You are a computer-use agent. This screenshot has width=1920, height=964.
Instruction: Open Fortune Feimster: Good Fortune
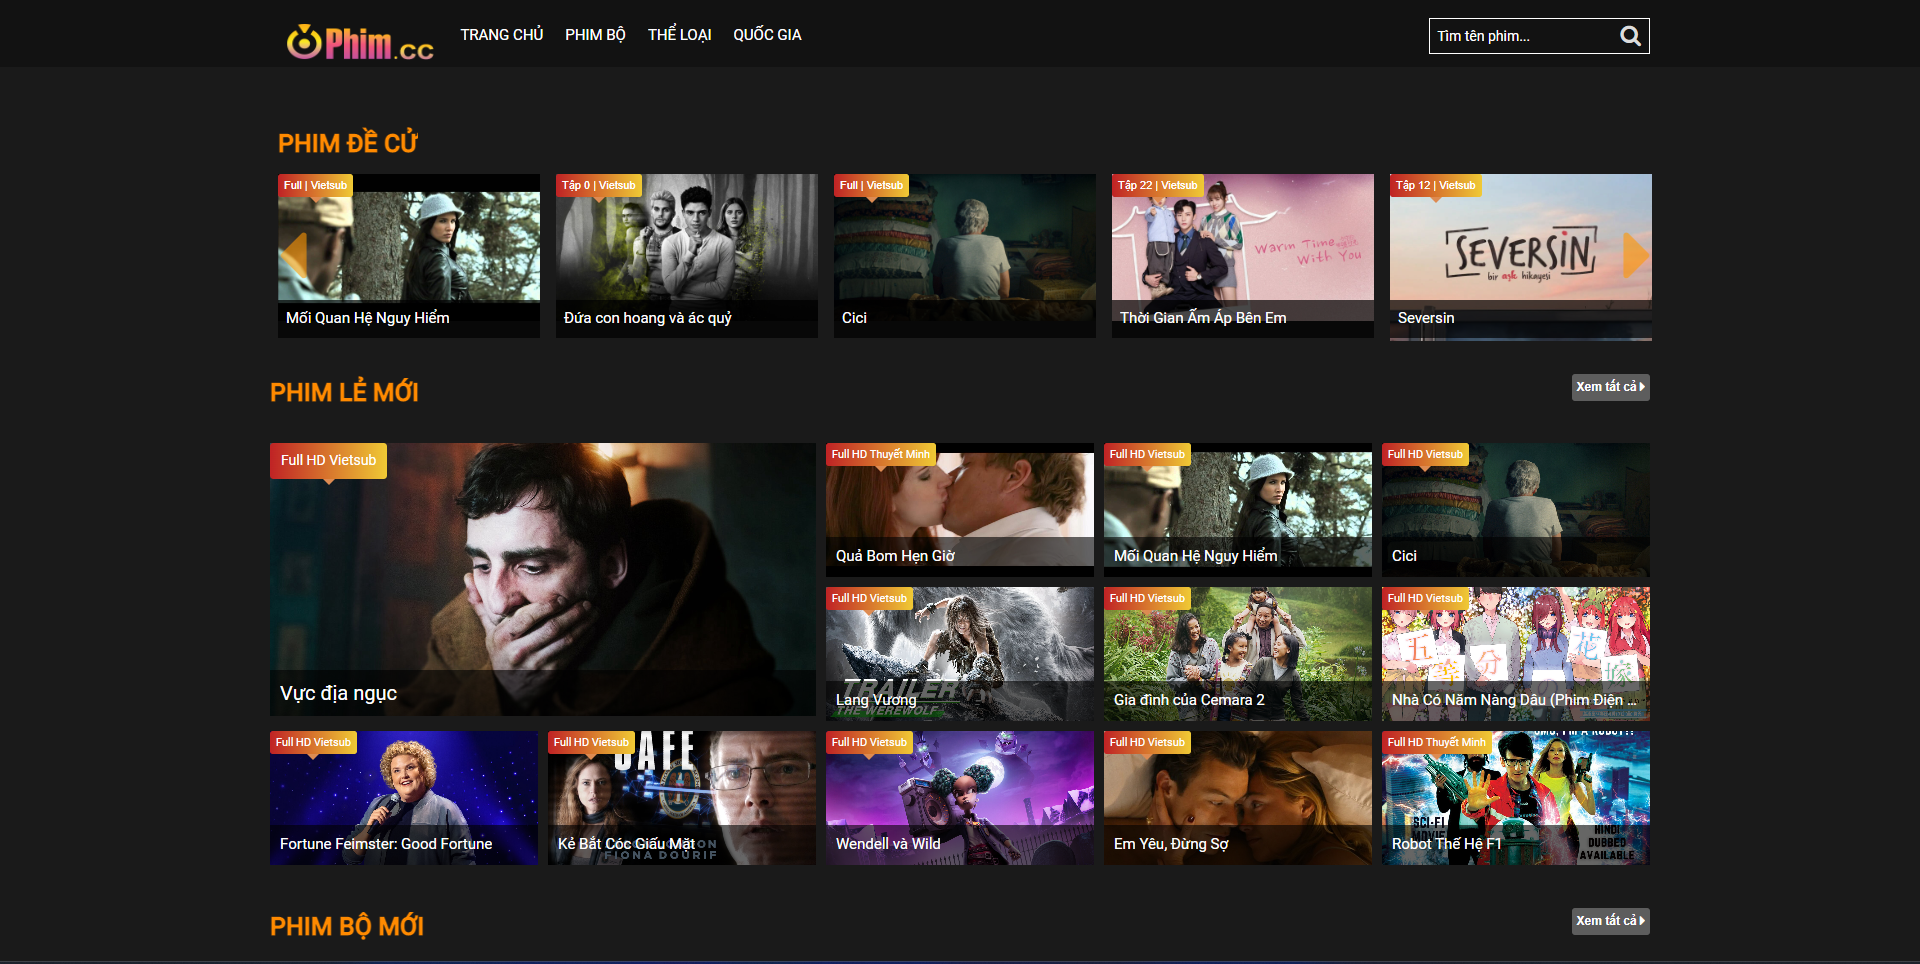(403, 796)
